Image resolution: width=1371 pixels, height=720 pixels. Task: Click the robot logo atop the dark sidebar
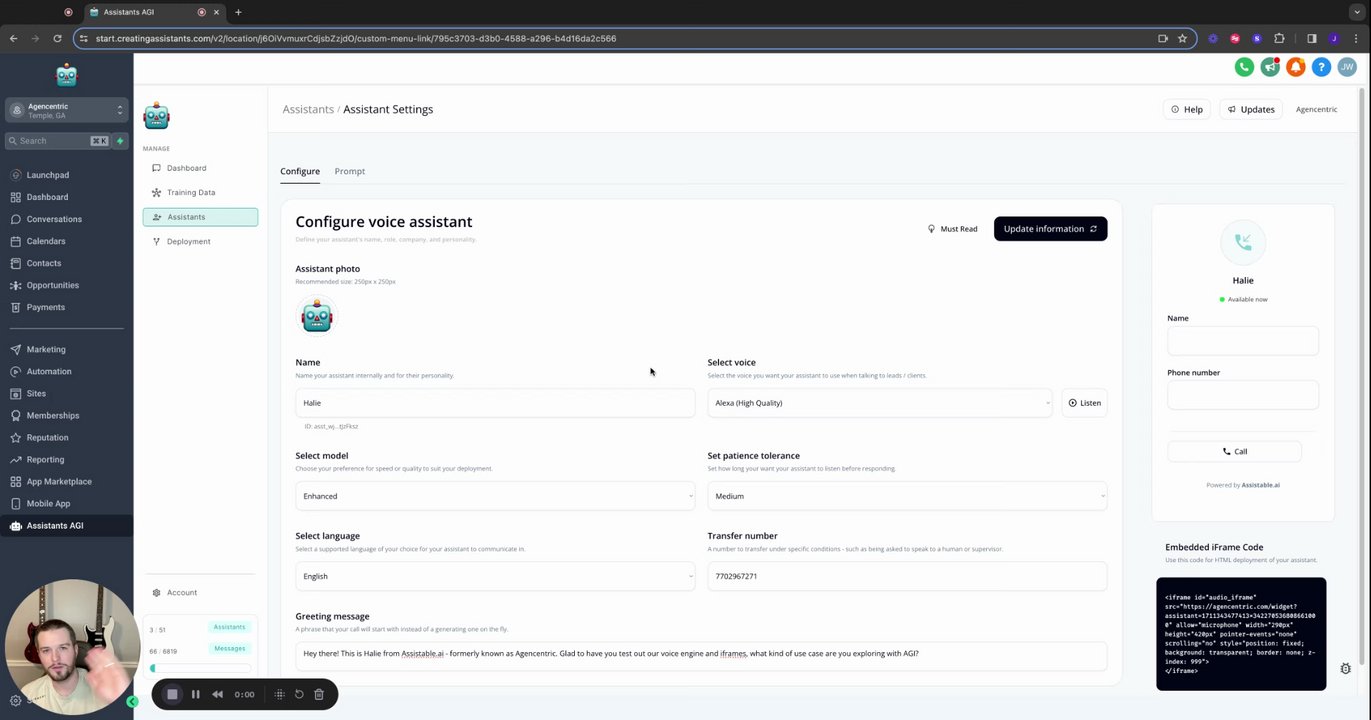click(66, 75)
